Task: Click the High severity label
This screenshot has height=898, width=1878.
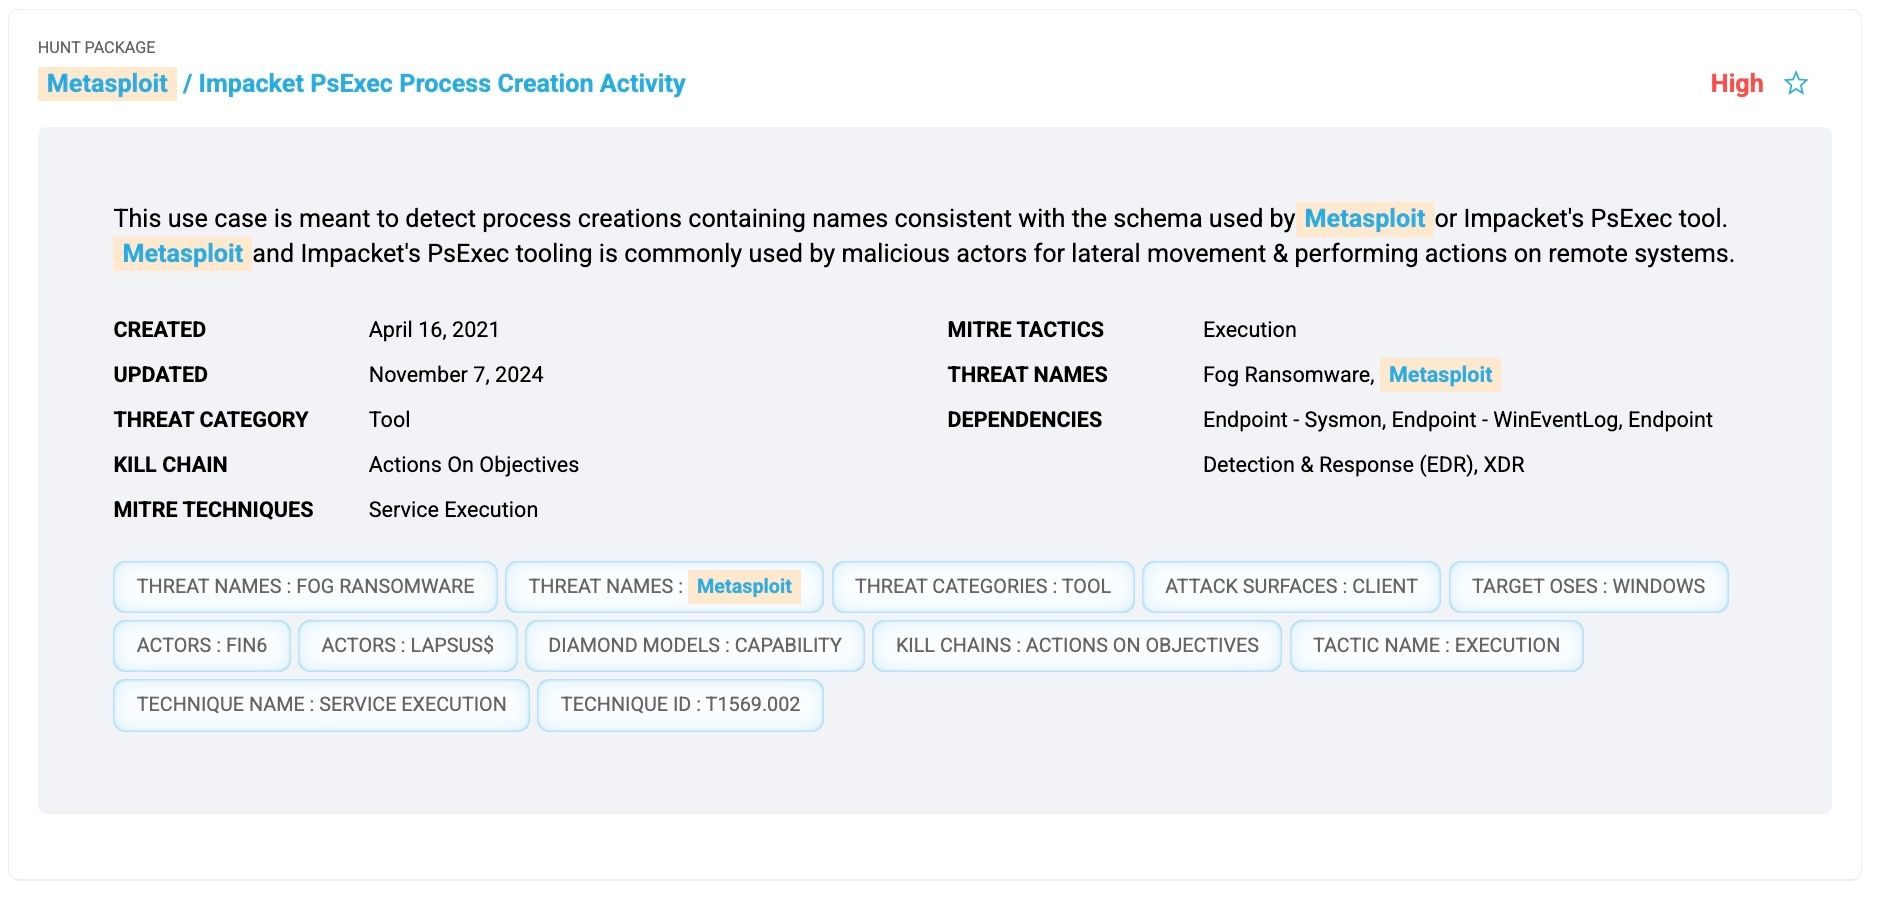Action: pyautogui.click(x=1737, y=84)
